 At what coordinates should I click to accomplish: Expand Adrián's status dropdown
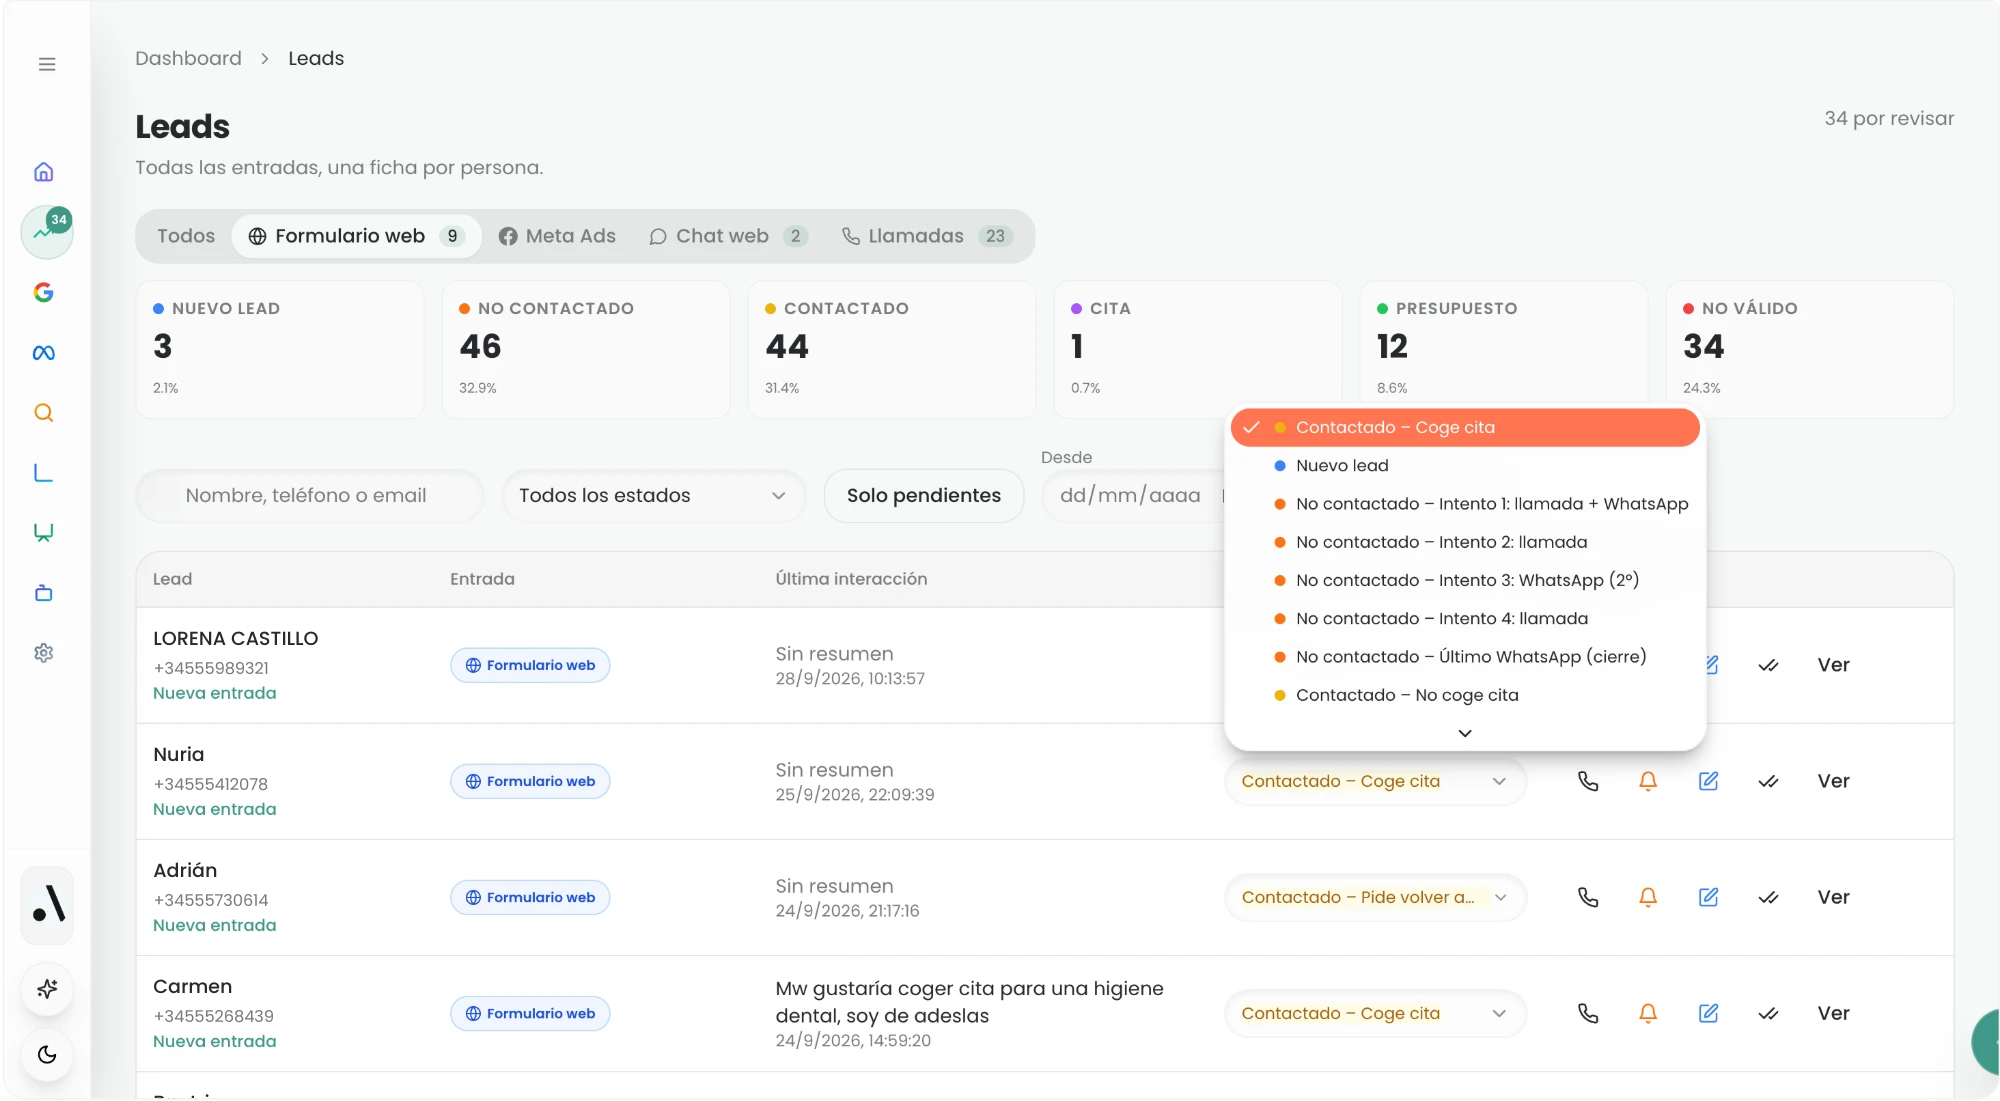tap(1375, 897)
